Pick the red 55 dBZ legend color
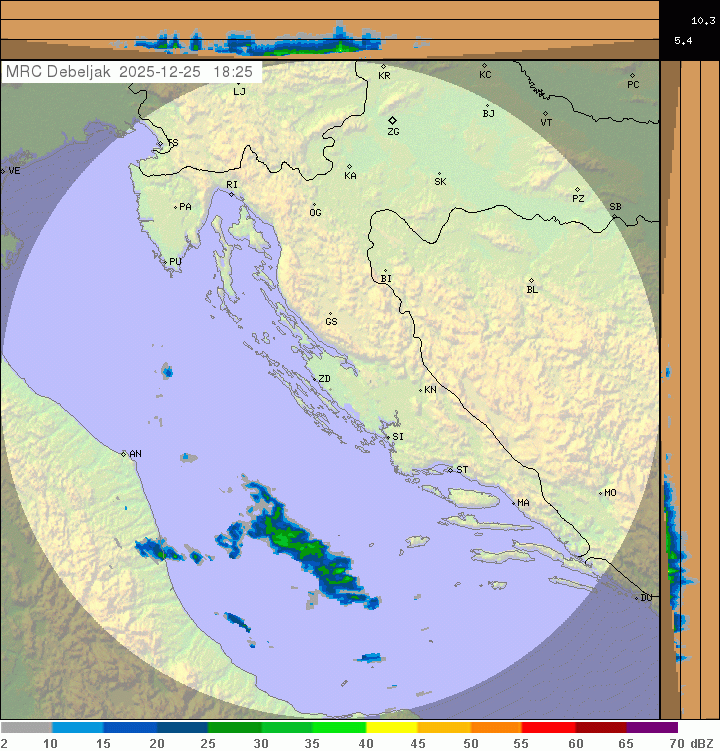720x751 pixels. (x=548, y=728)
